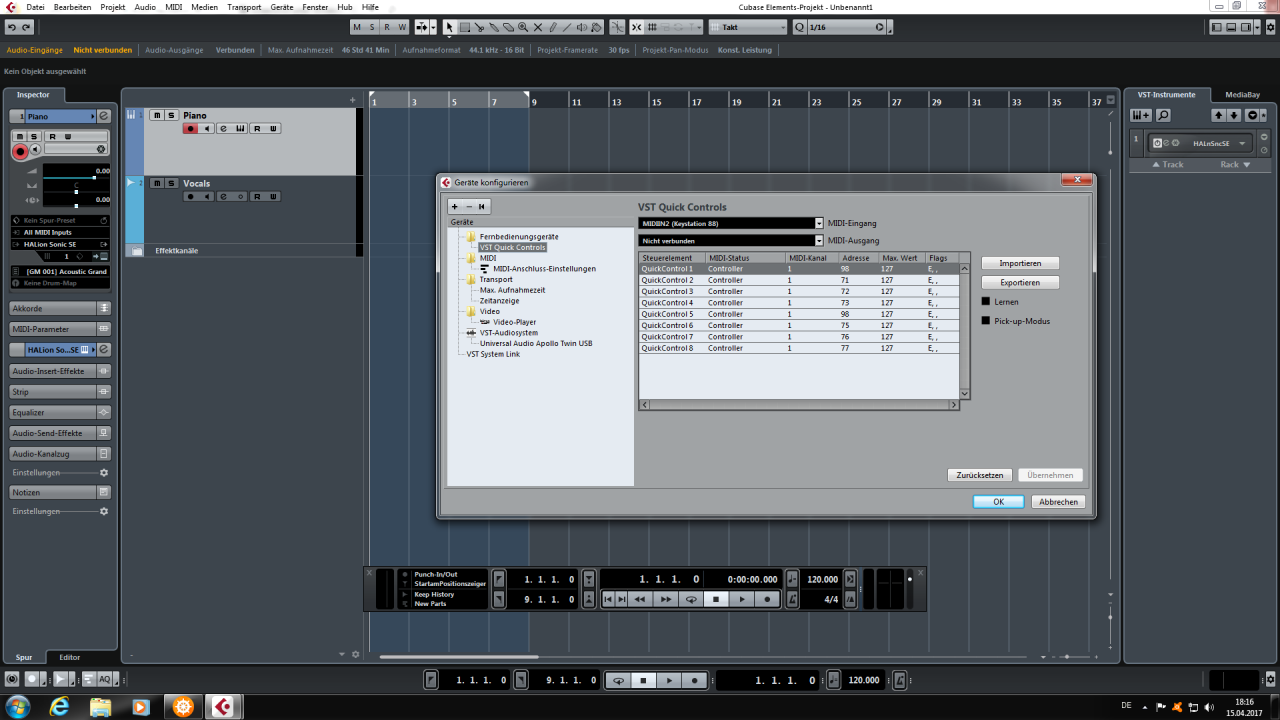Select VST System Link tree item
Screen dimensions: 1280x720
pyautogui.click(x=493, y=354)
